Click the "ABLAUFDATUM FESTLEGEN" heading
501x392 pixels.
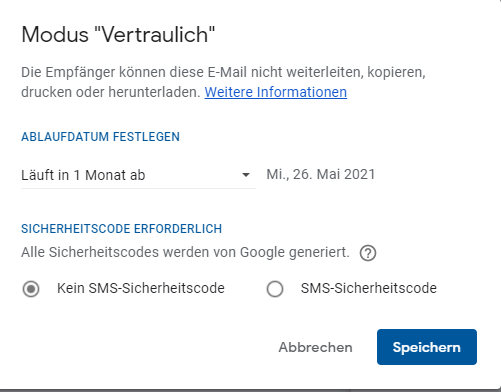[x=100, y=137]
